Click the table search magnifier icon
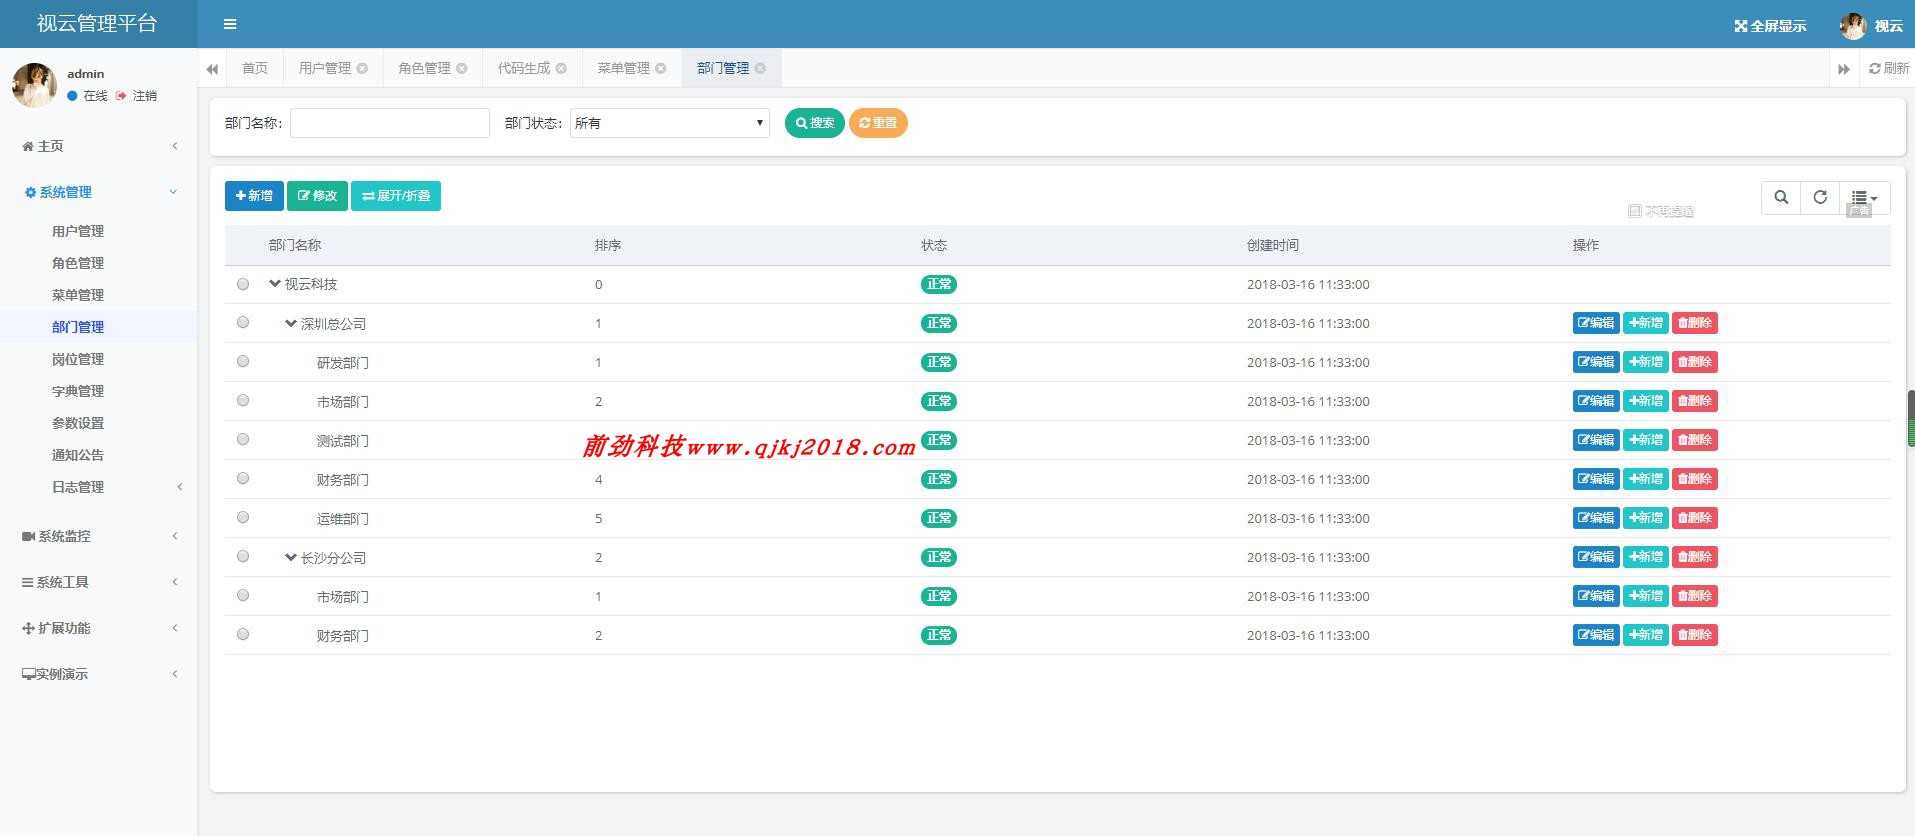The height and width of the screenshot is (836, 1915). tap(1781, 197)
